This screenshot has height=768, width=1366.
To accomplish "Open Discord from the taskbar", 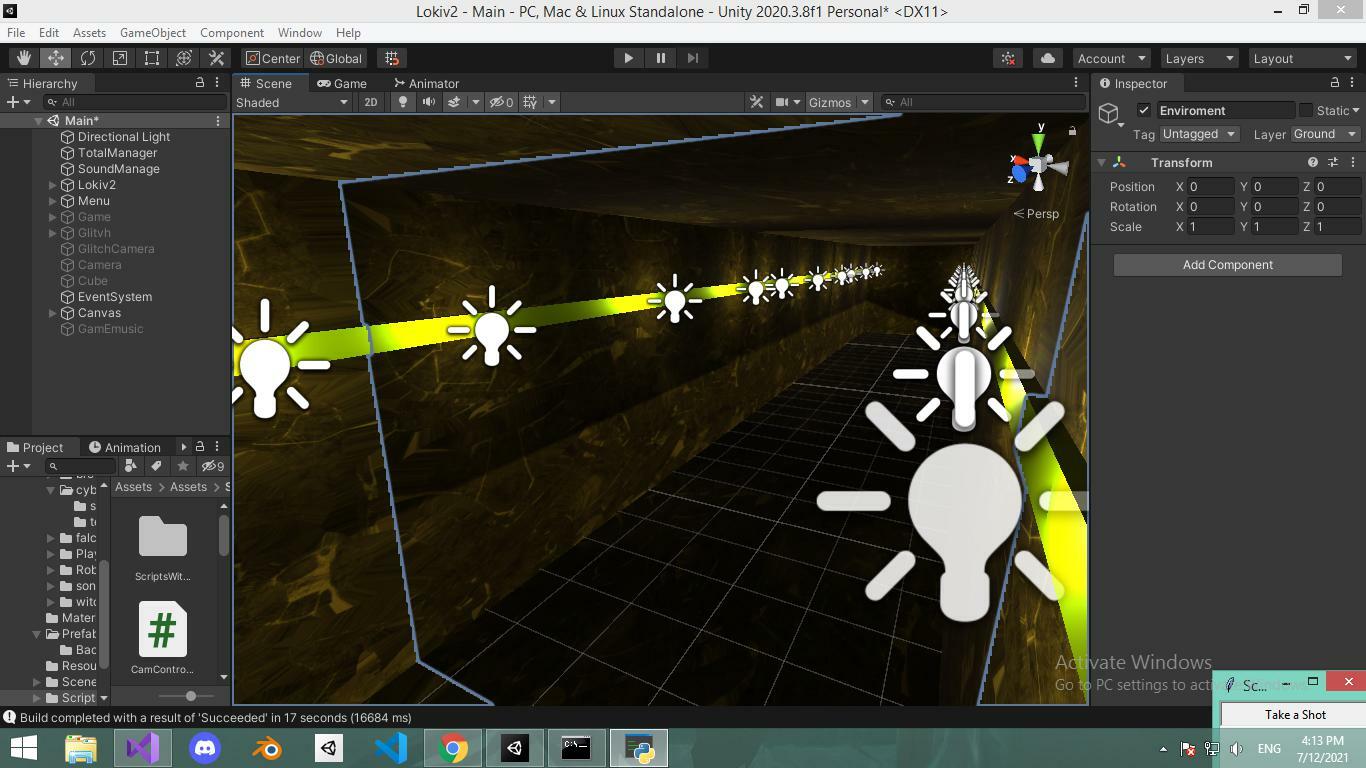I will 205,748.
